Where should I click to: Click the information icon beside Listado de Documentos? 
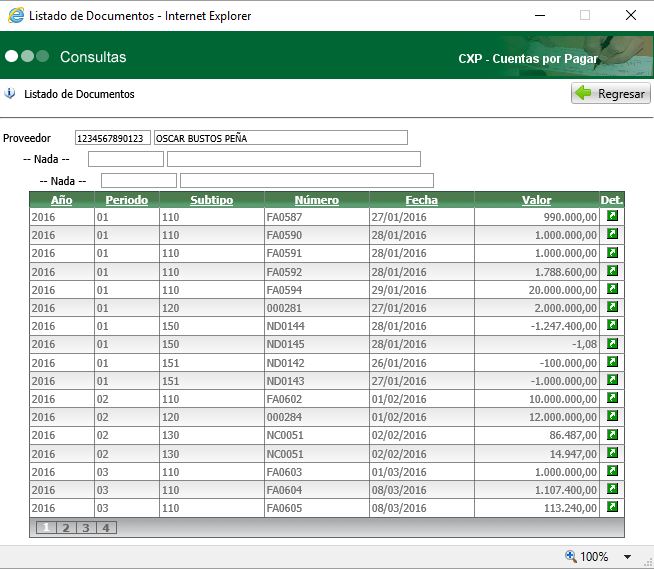(x=11, y=94)
